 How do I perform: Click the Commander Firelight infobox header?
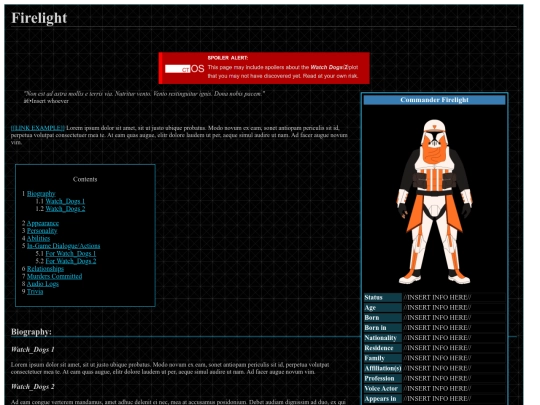point(434,100)
